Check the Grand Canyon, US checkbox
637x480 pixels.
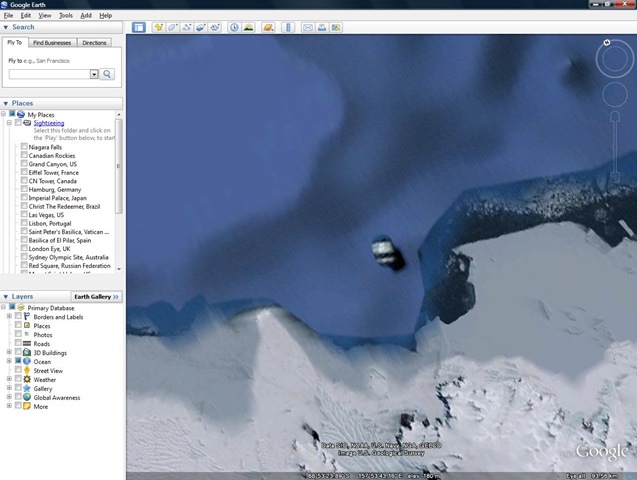coord(24,163)
